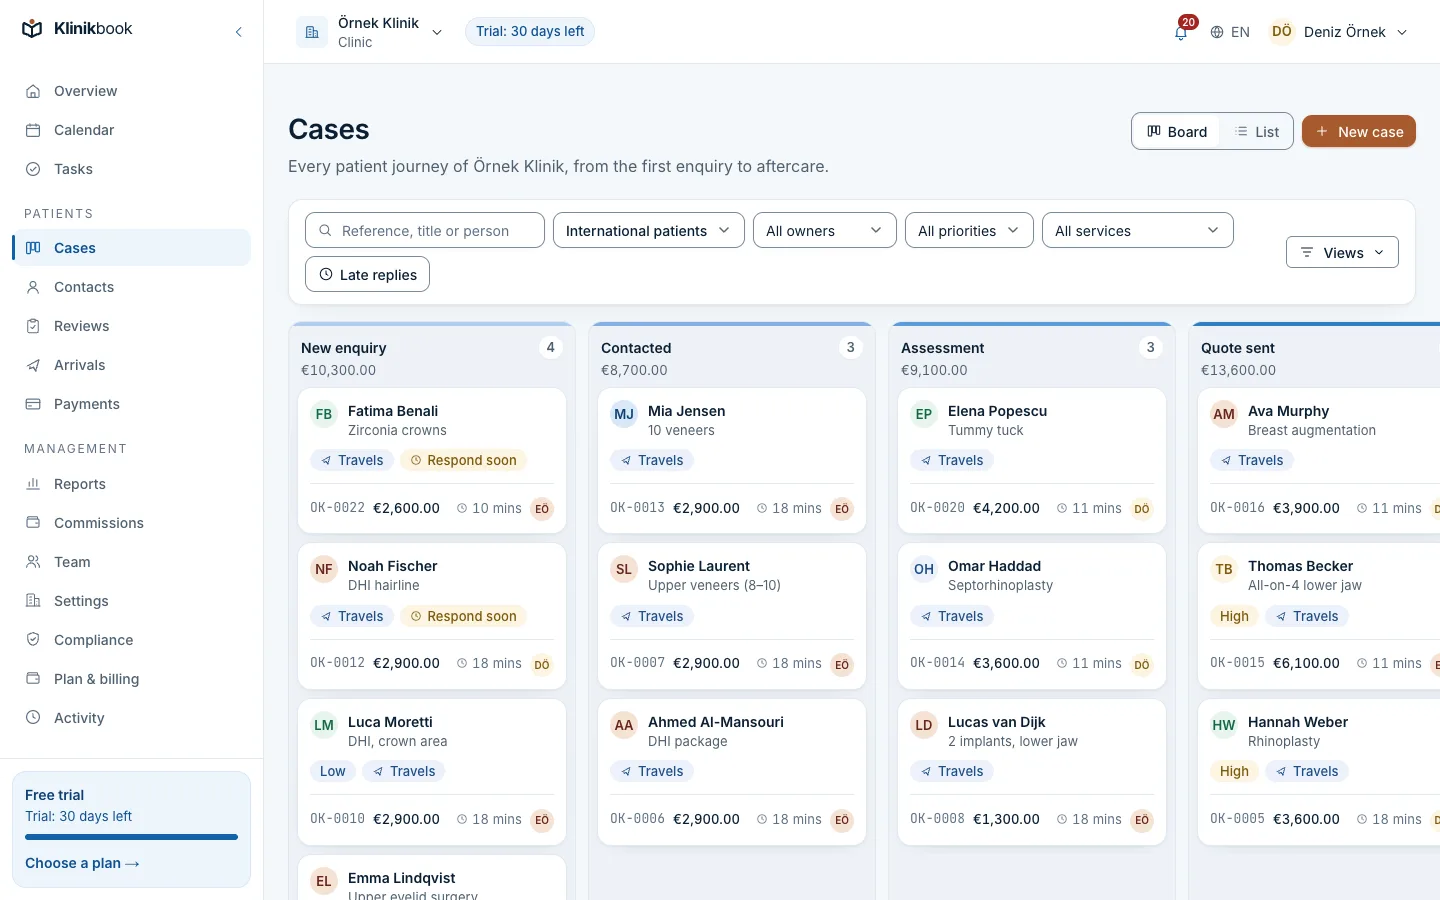Click the New enquiry column count badge

[x=550, y=347]
